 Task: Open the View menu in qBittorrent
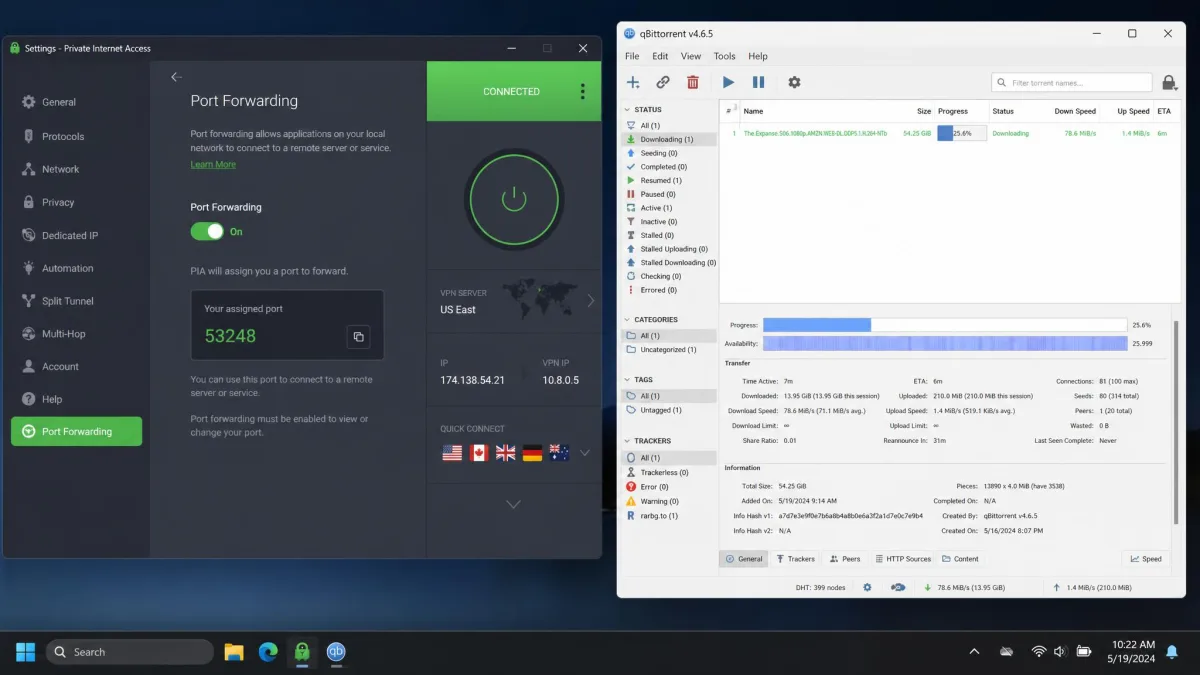pos(691,56)
